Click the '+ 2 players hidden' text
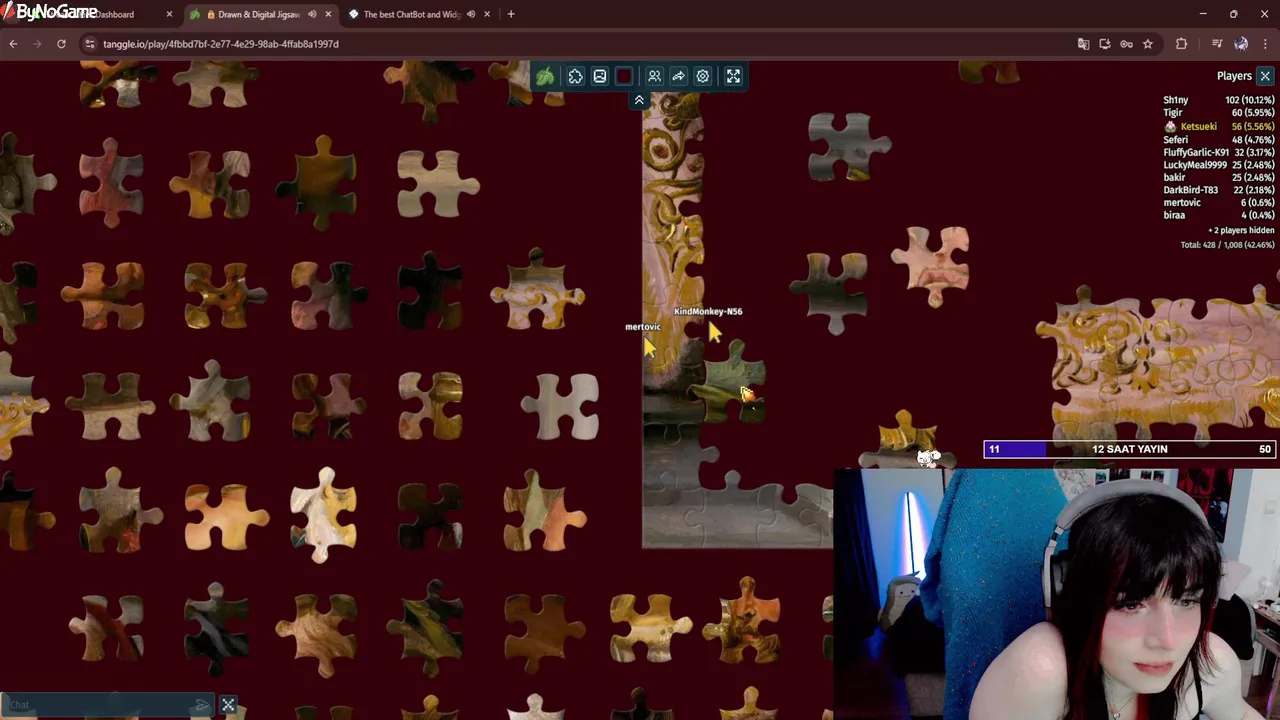The width and height of the screenshot is (1280, 720). [x=1240, y=230]
